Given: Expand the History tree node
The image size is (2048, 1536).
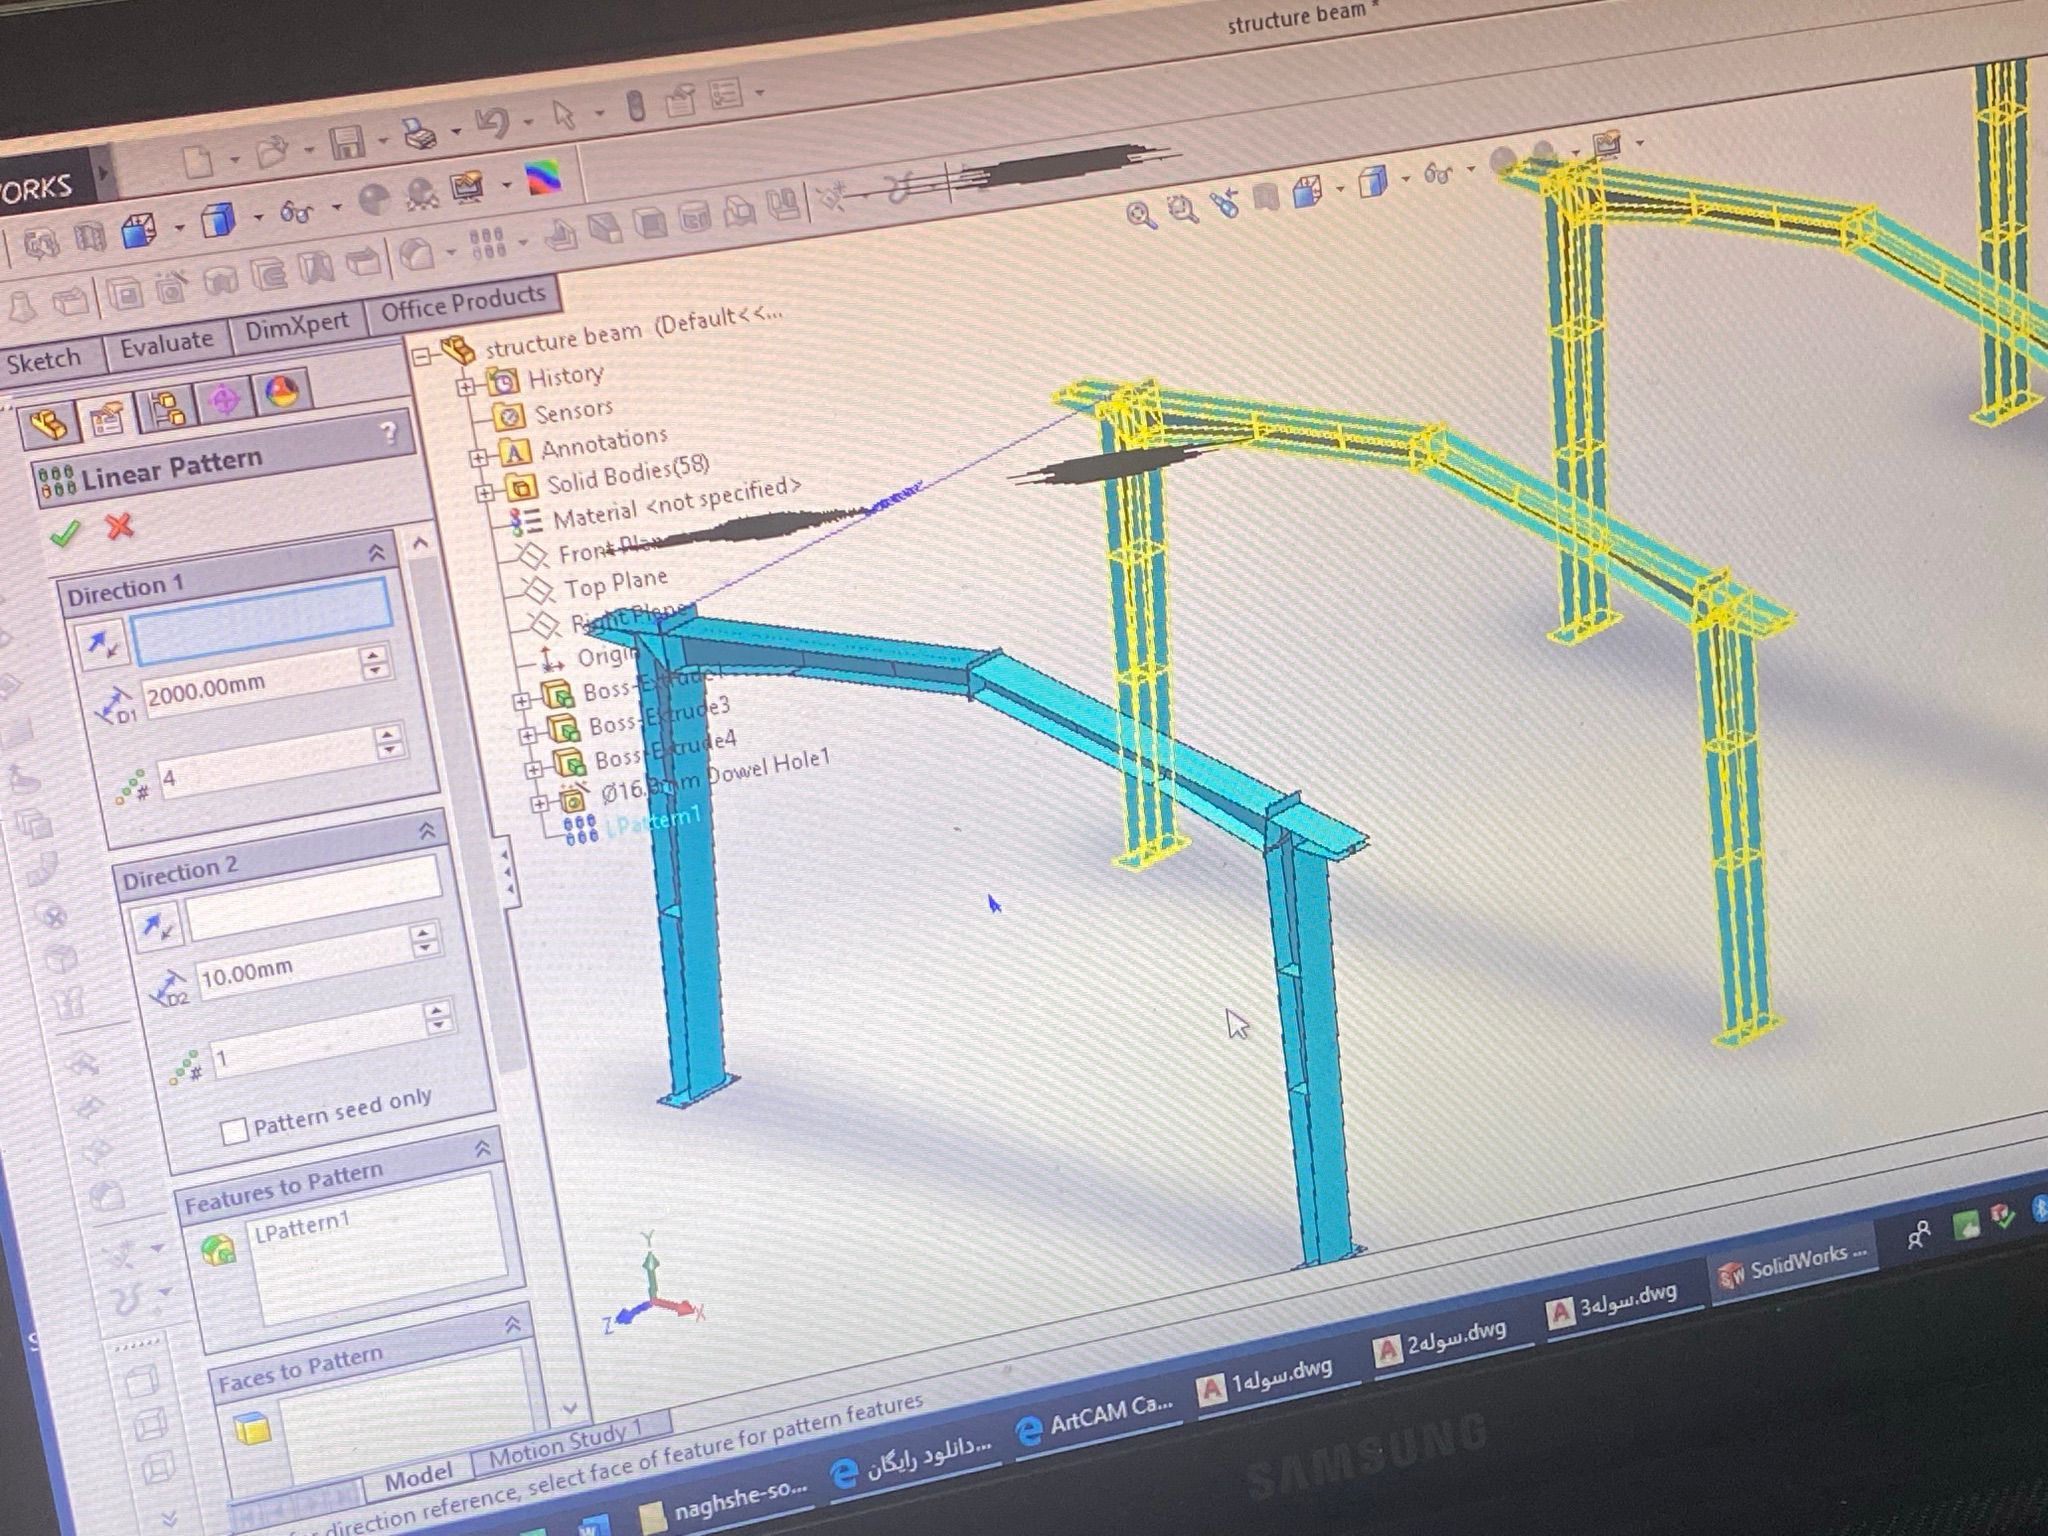Looking at the screenshot, I should pos(467,386).
